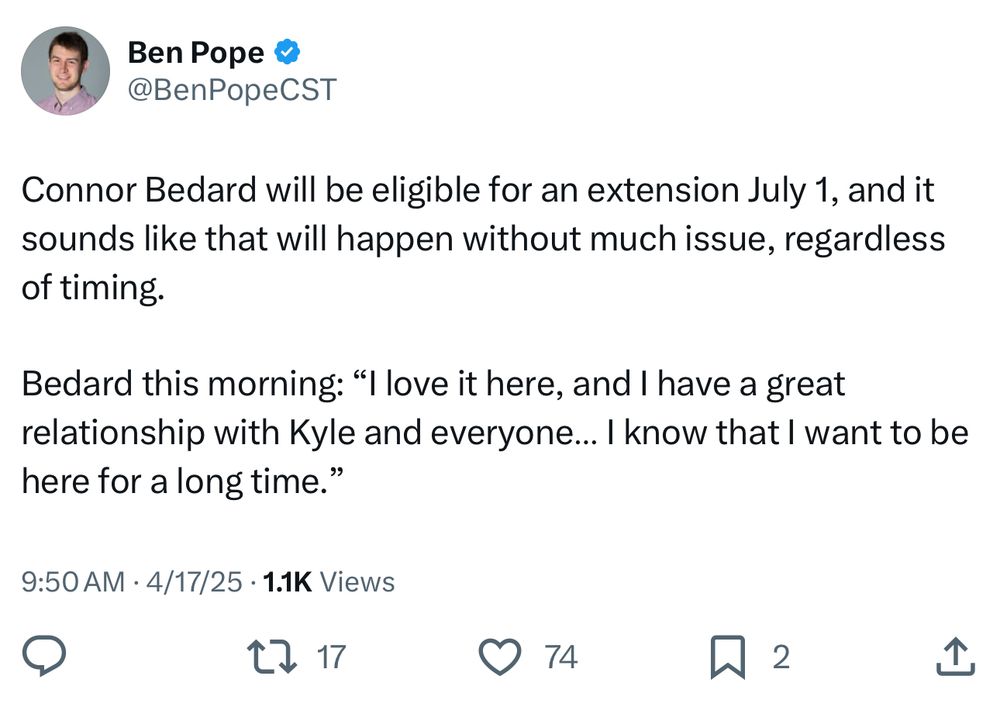Click the repost count of 17
This screenshot has width=1000, height=707.
coord(330,657)
